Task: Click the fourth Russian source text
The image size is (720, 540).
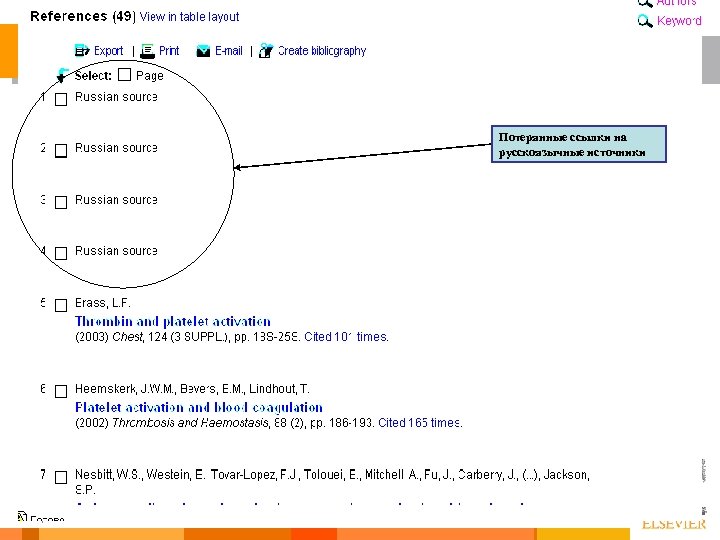Action: click(116, 251)
